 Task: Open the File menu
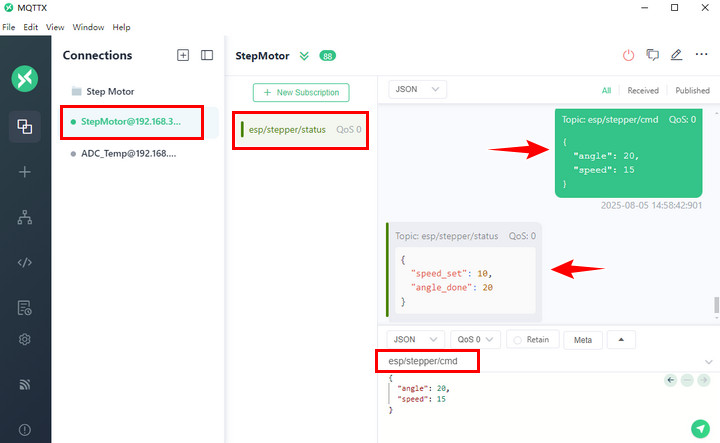9,27
